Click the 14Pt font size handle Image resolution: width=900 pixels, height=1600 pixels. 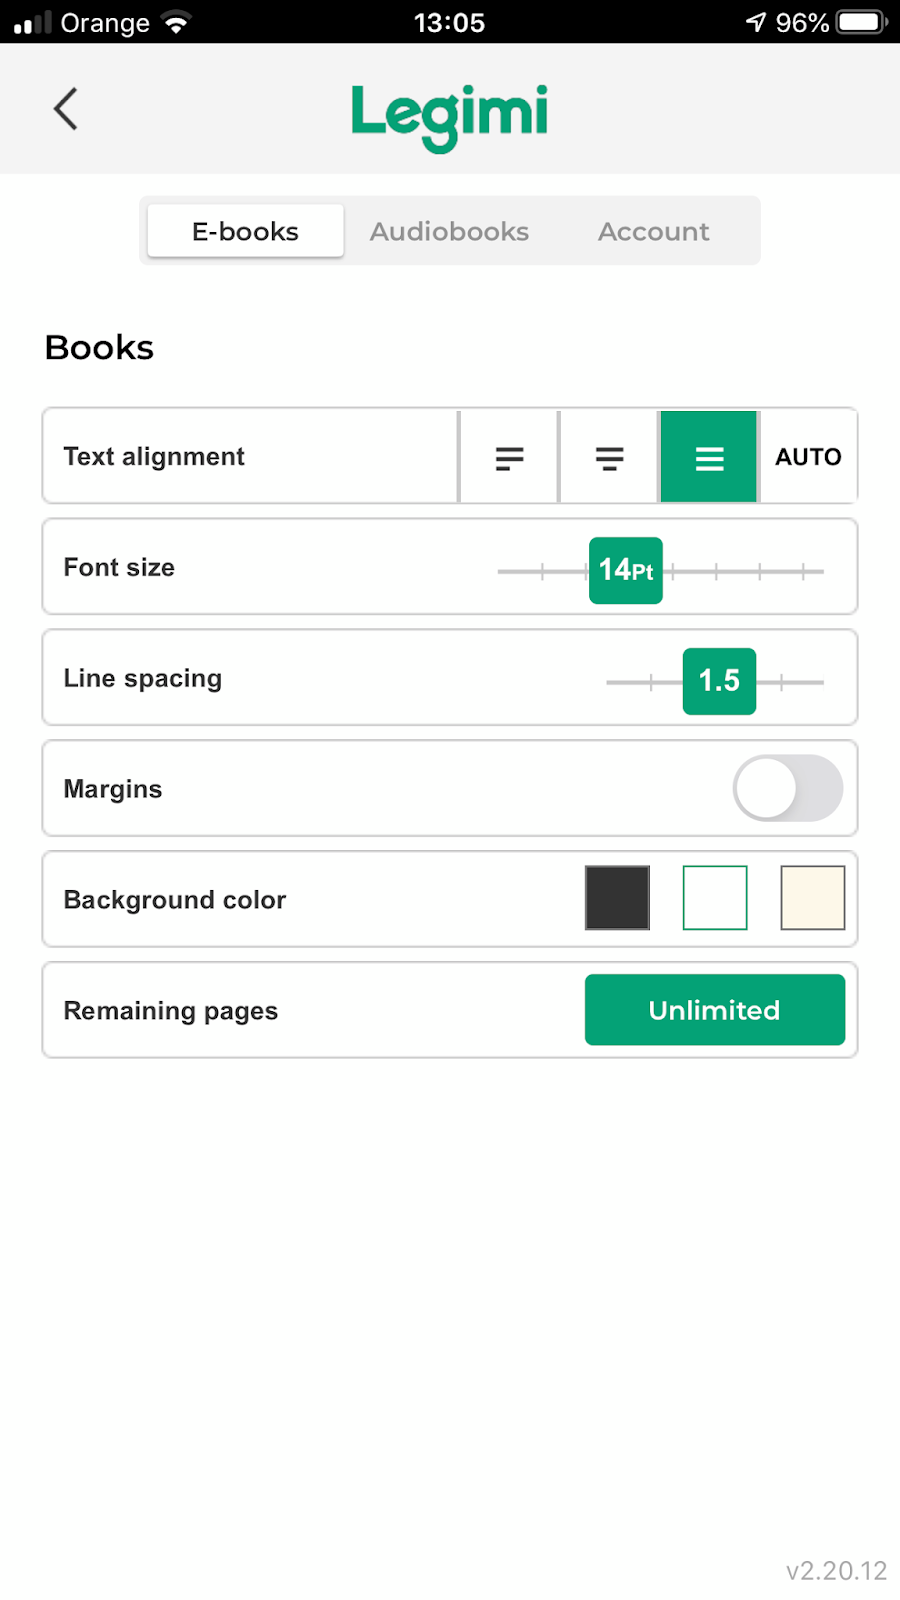point(626,570)
